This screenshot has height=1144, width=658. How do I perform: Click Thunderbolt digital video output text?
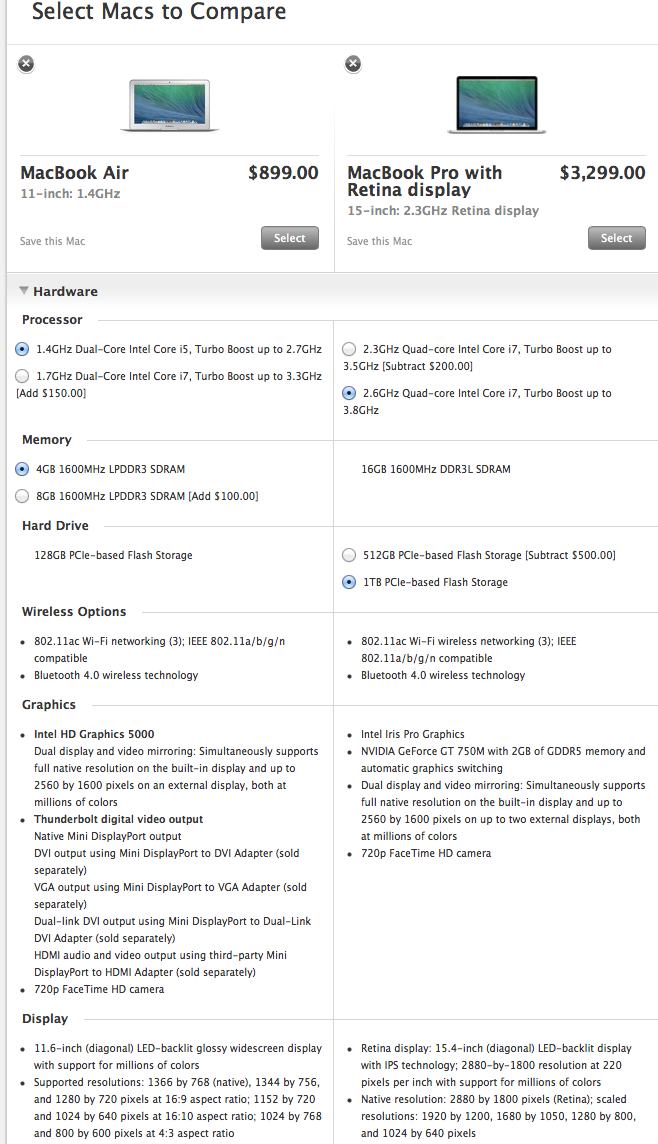point(118,819)
